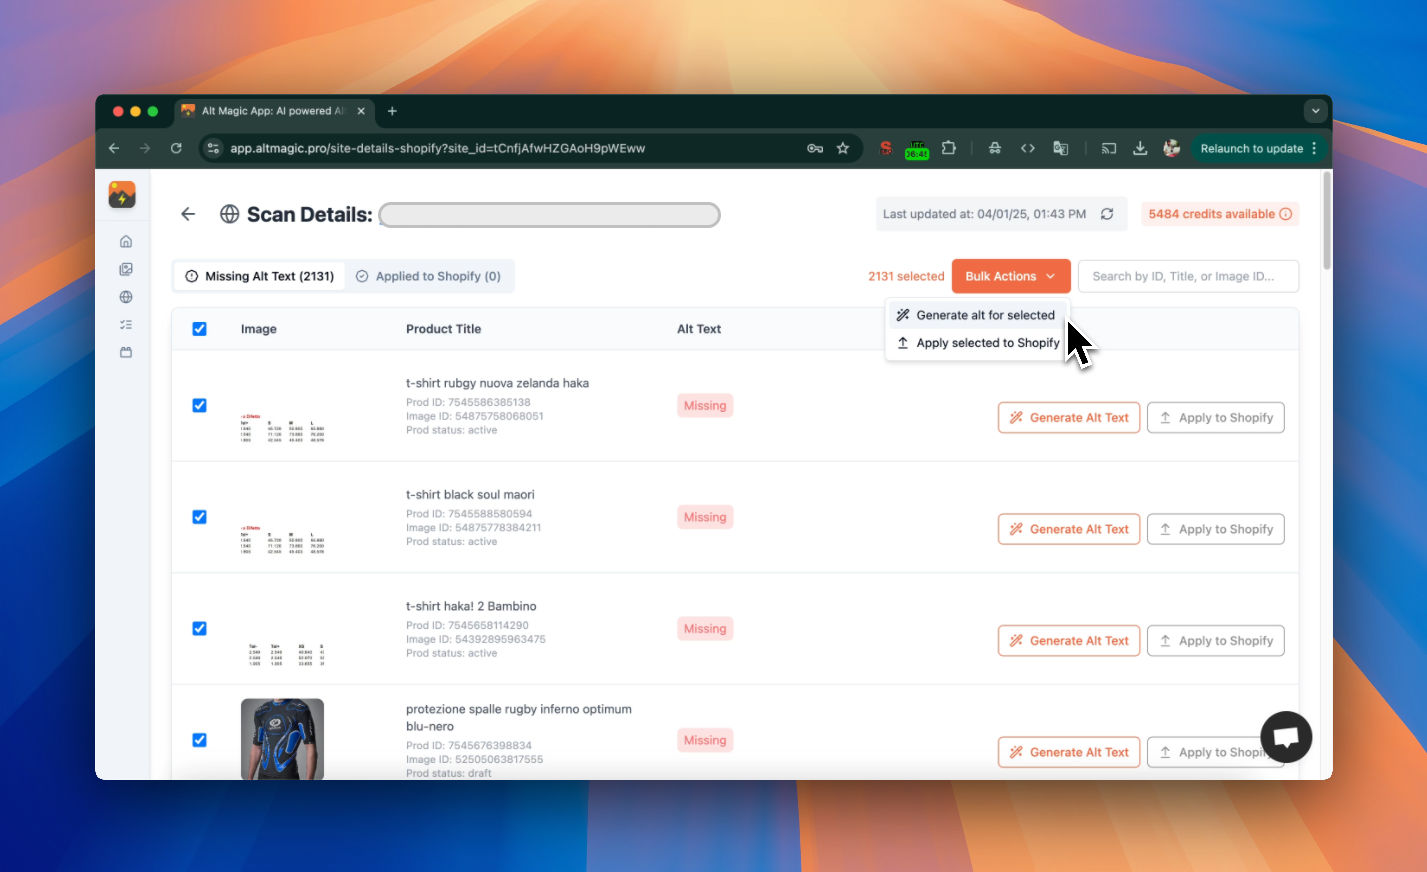The height and width of the screenshot is (872, 1427).
Task: Generate Alt Text for protezione spalle rugby inferno
Action: click(1069, 752)
